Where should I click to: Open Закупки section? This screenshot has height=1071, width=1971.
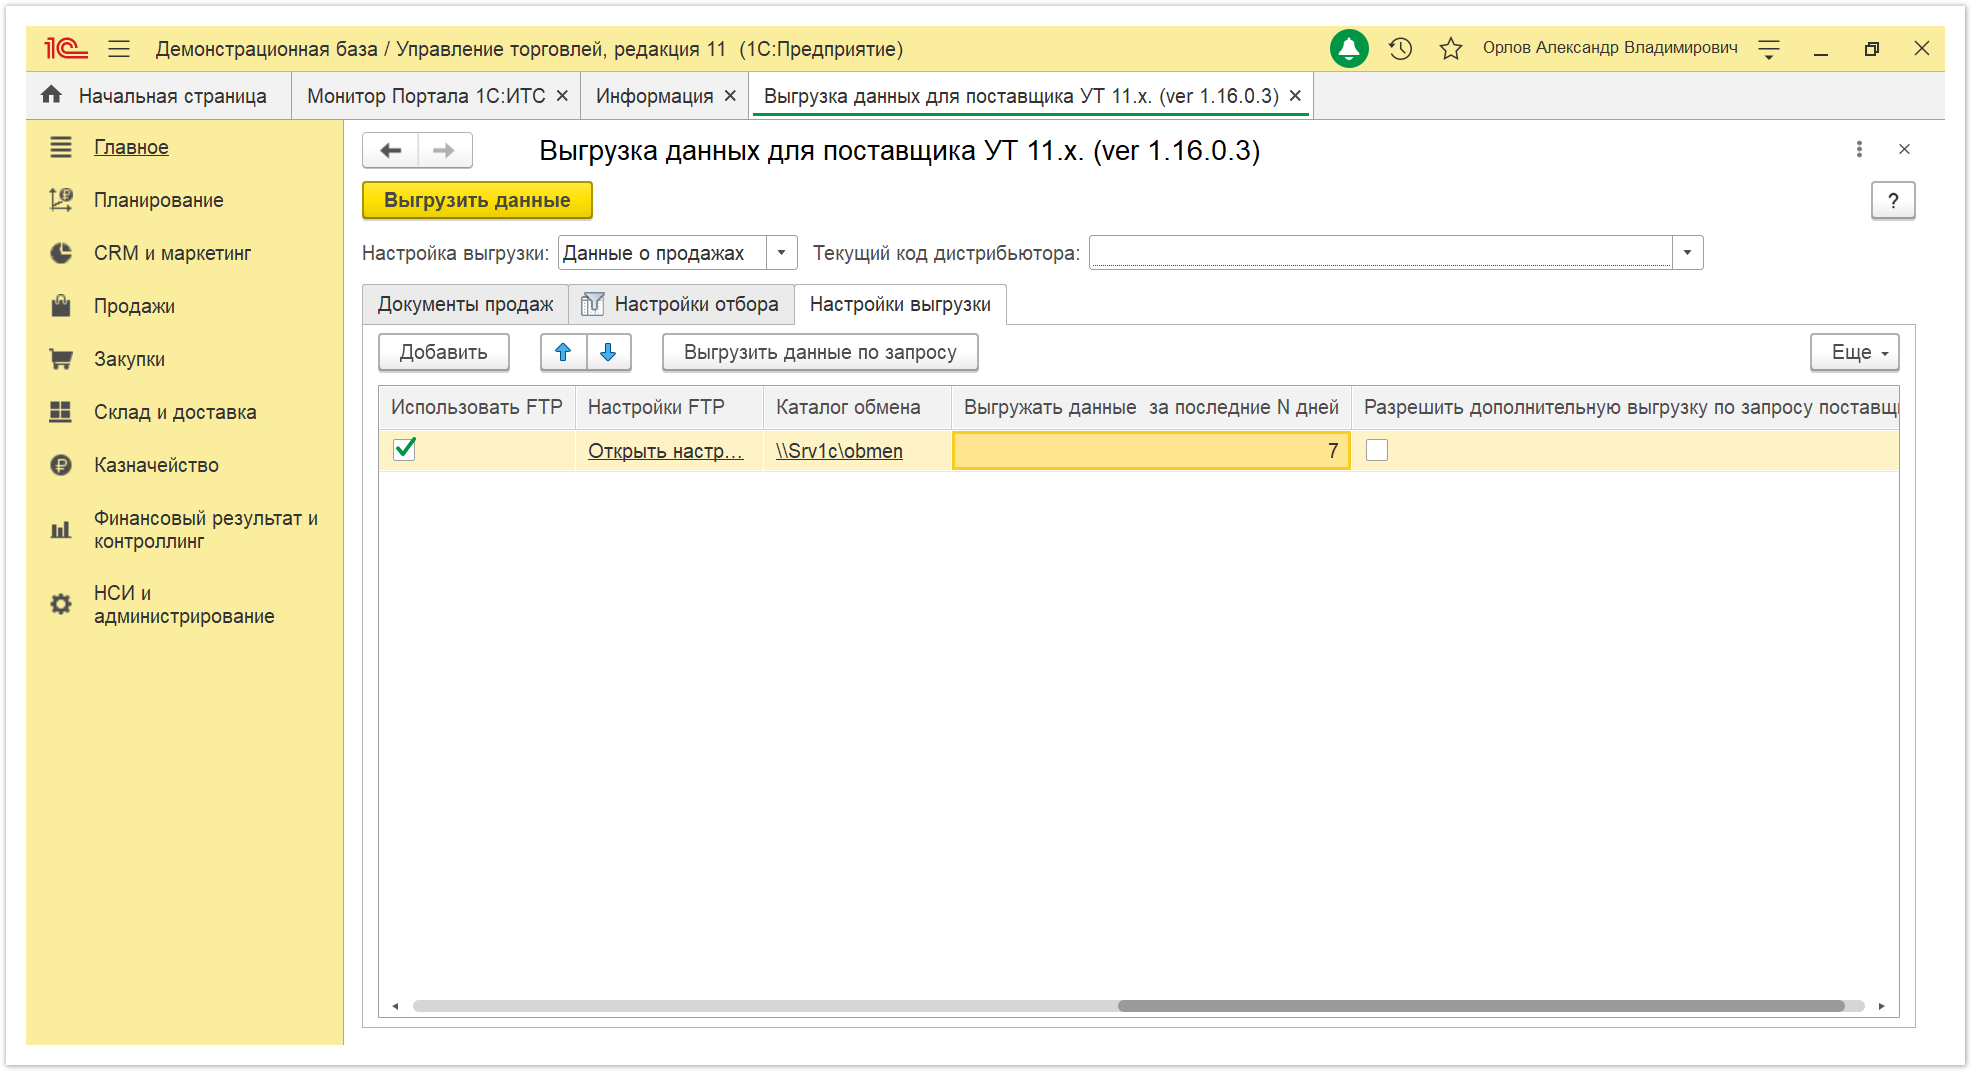coord(129,359)
